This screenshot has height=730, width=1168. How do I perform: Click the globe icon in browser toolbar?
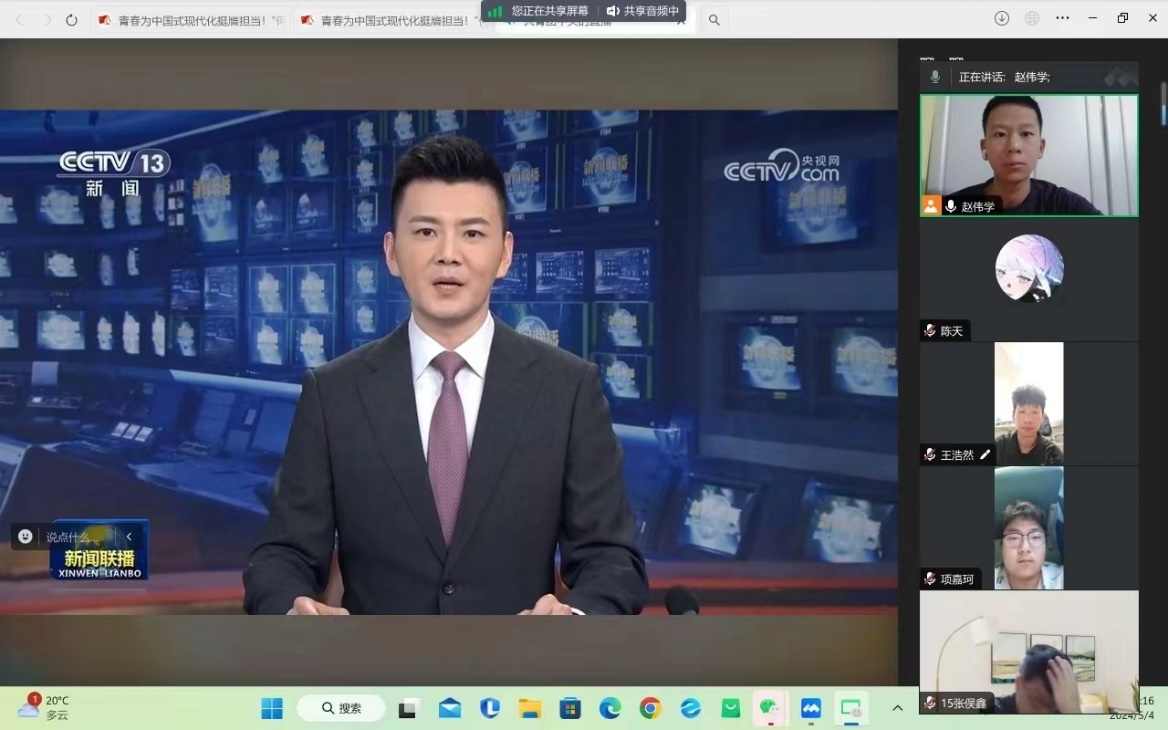click(1032, 18)
